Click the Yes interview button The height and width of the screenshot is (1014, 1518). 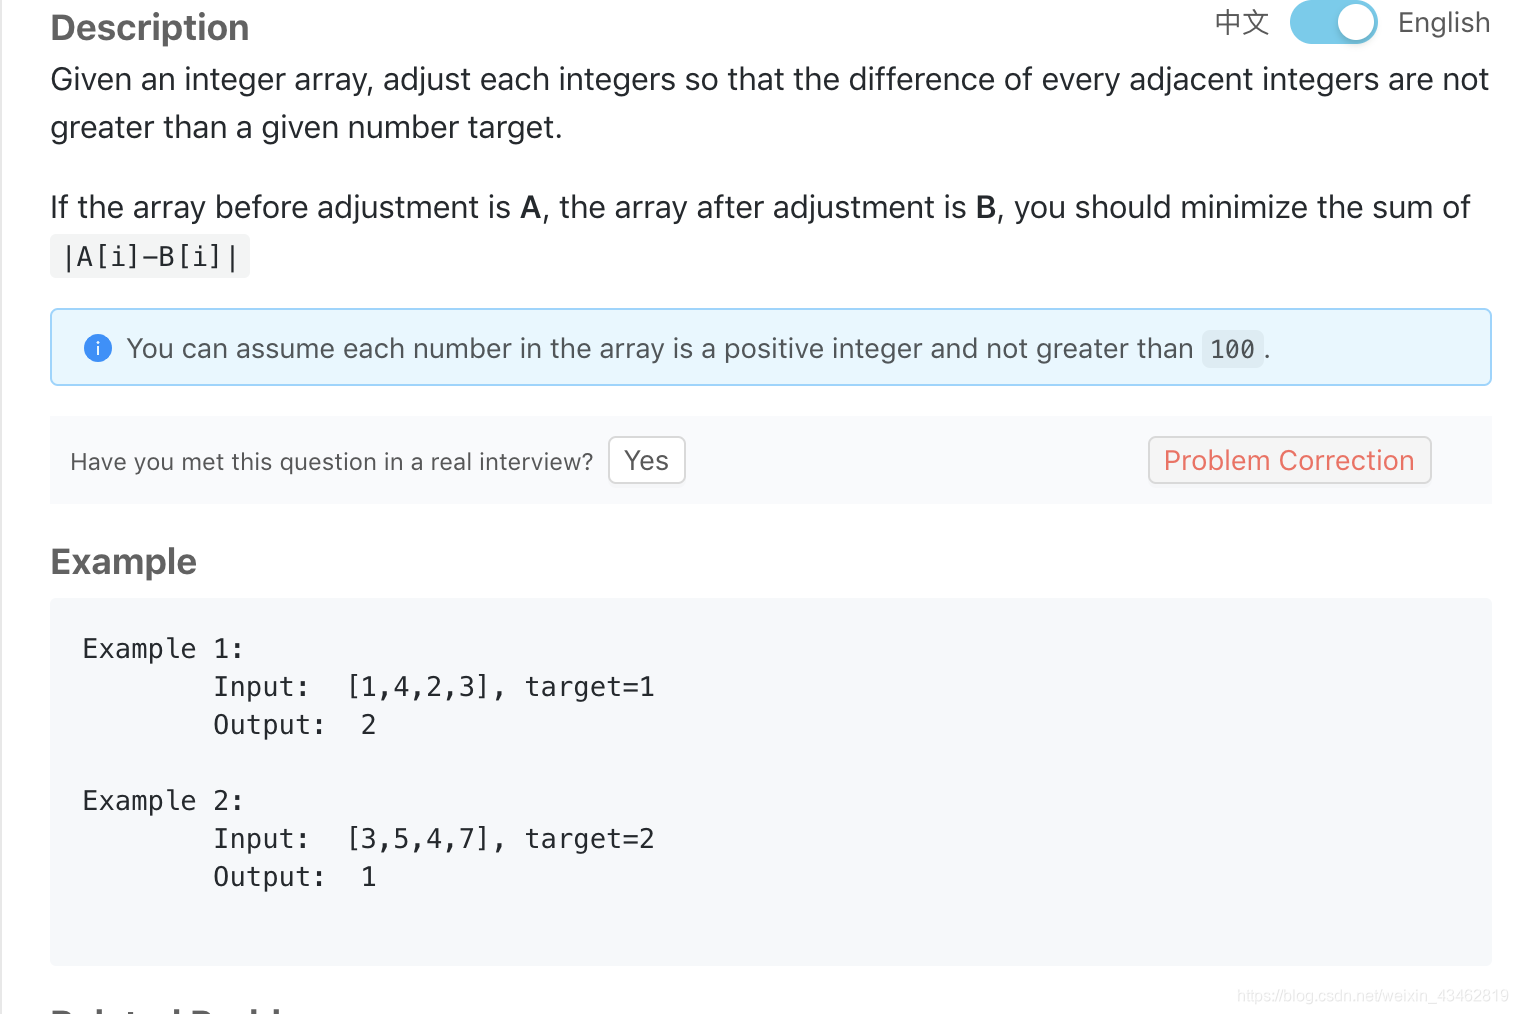(x=646, y=460)
